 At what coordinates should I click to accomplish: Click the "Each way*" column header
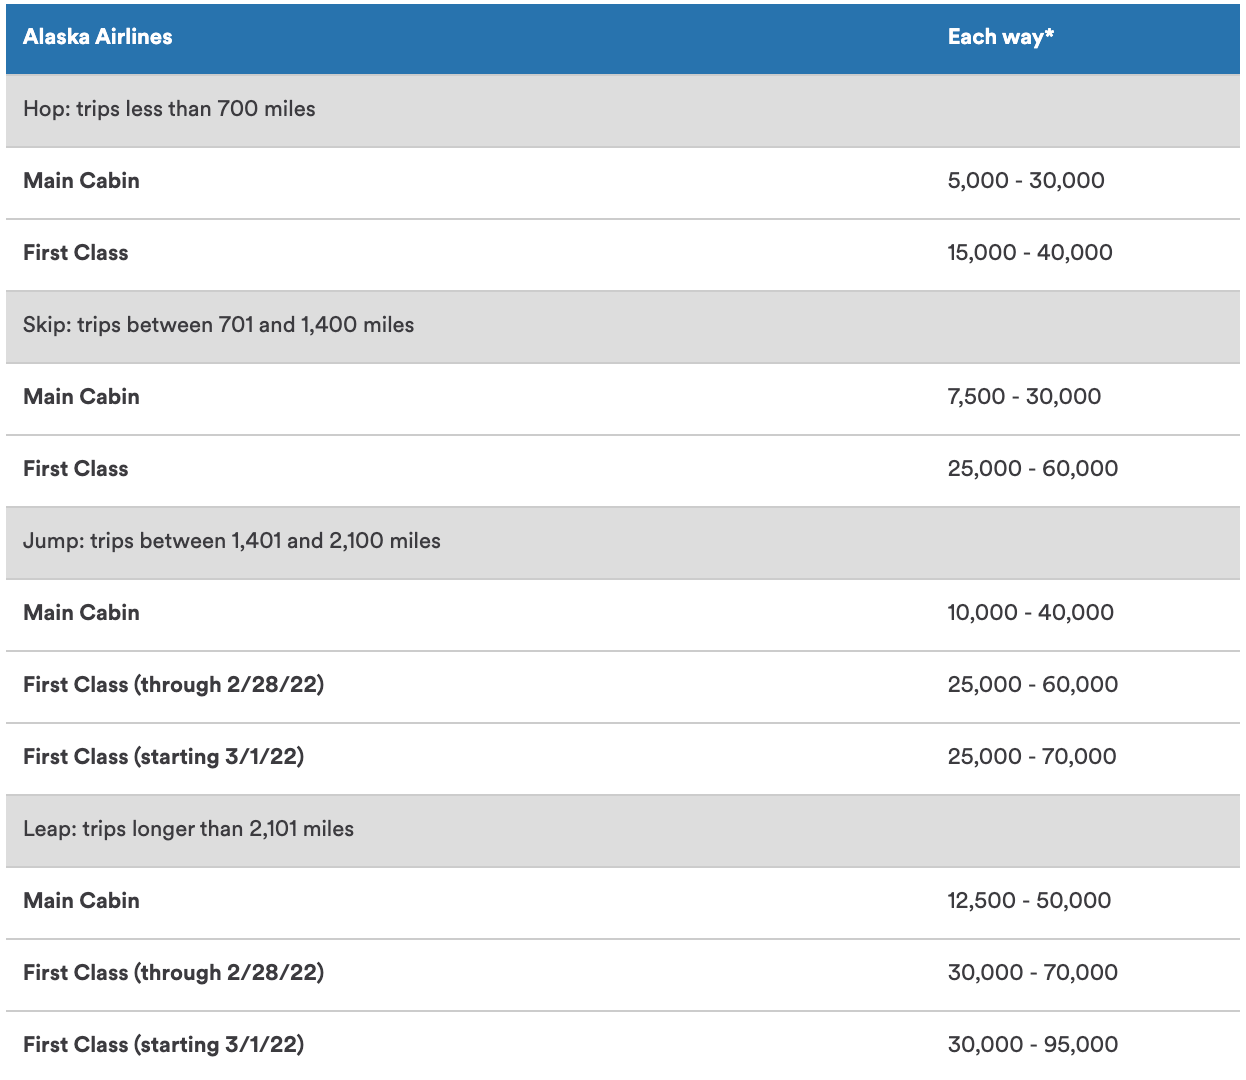click(x=1000, y=37)
